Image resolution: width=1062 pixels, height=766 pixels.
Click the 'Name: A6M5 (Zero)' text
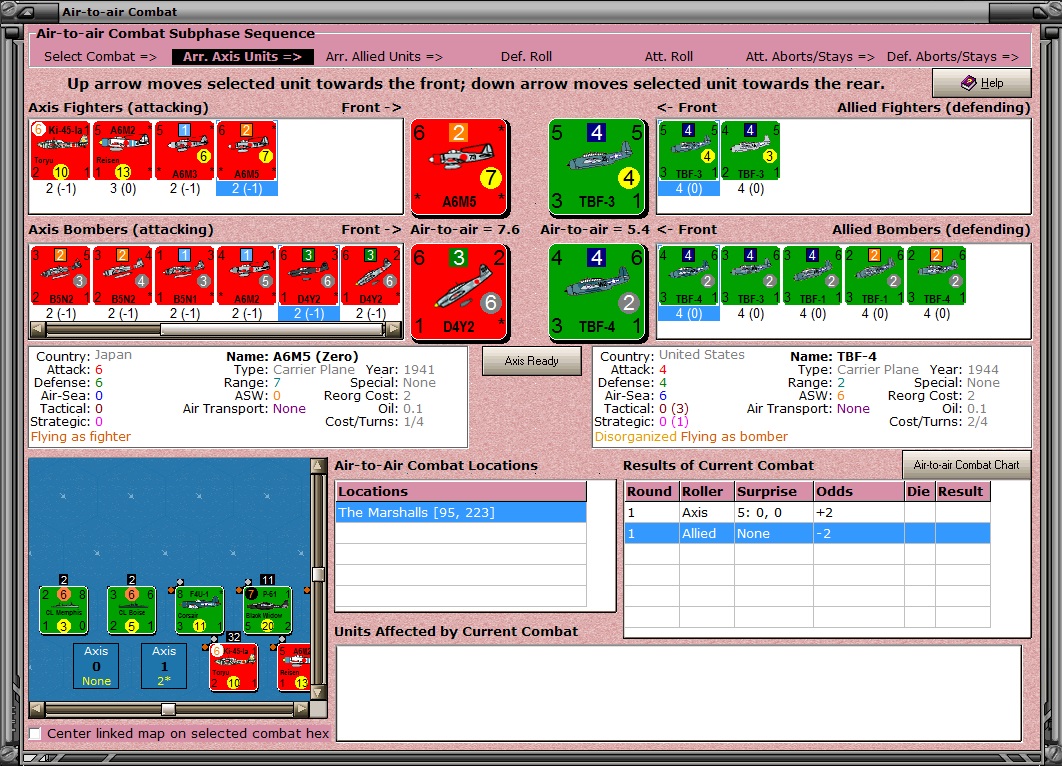[292, 356]
